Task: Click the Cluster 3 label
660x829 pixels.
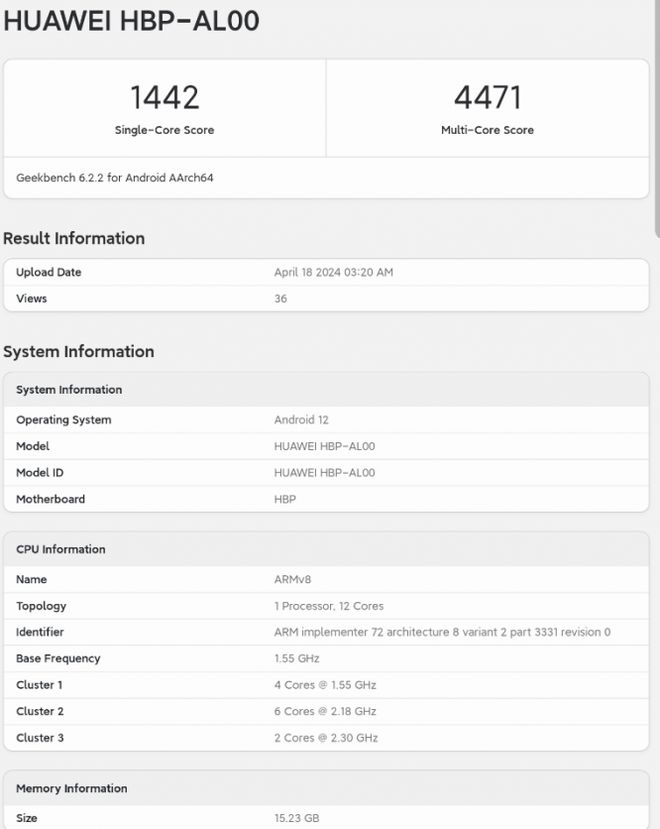Action: (40, 738)
